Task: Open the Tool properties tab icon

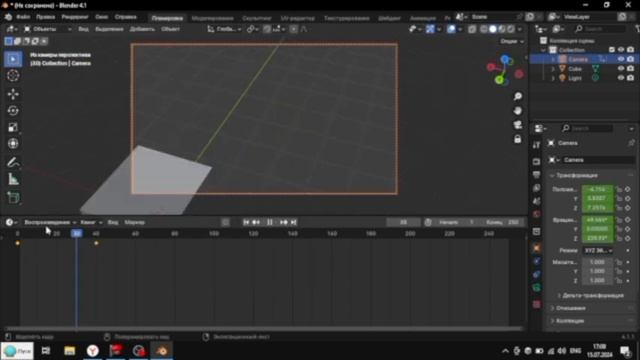Action: tap(536, 145)
